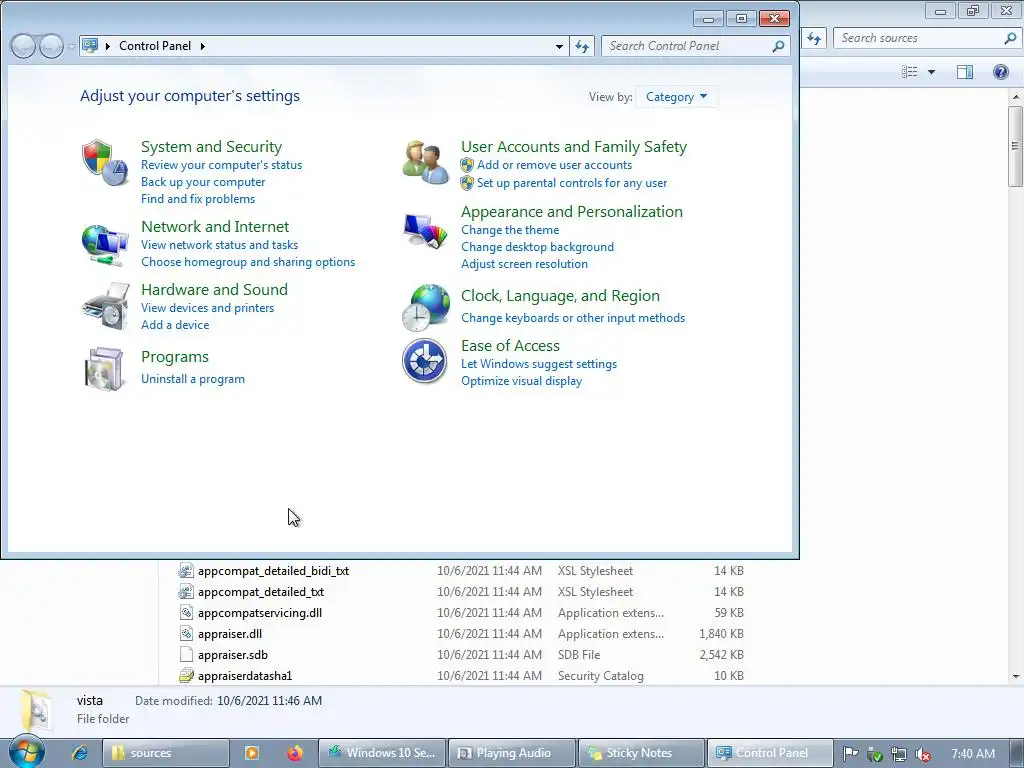Expand the arrow after Control Panel breadcrumb
Image resolution: width=1024 pixels, height=768 pixels.
pos(202,46)
